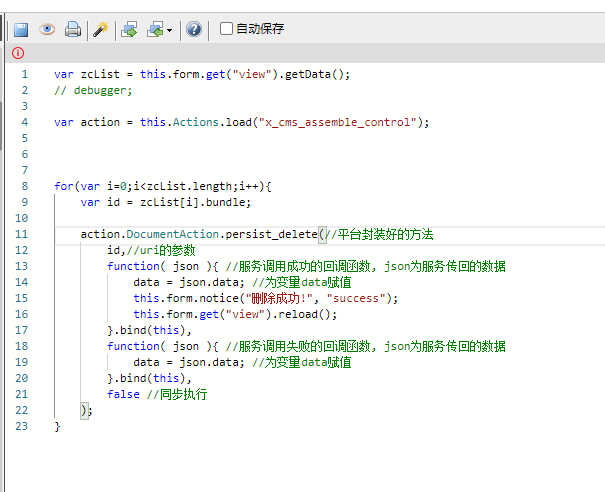The image size is (605, 492).
Task: Click line number 11 in the gutter
Action: [22, 234]
